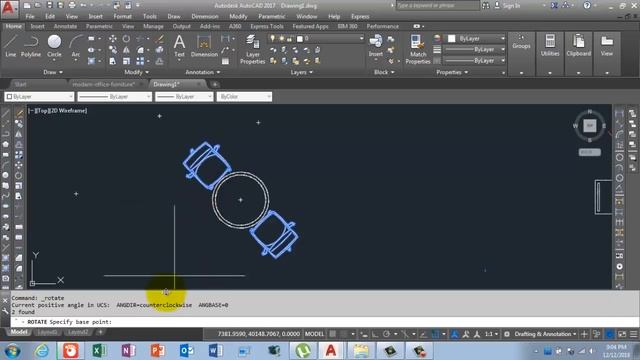Click Match Properties tool
The width and height of the screenshot is (640, 360).
pyautogui.click(x=418, y=49)
